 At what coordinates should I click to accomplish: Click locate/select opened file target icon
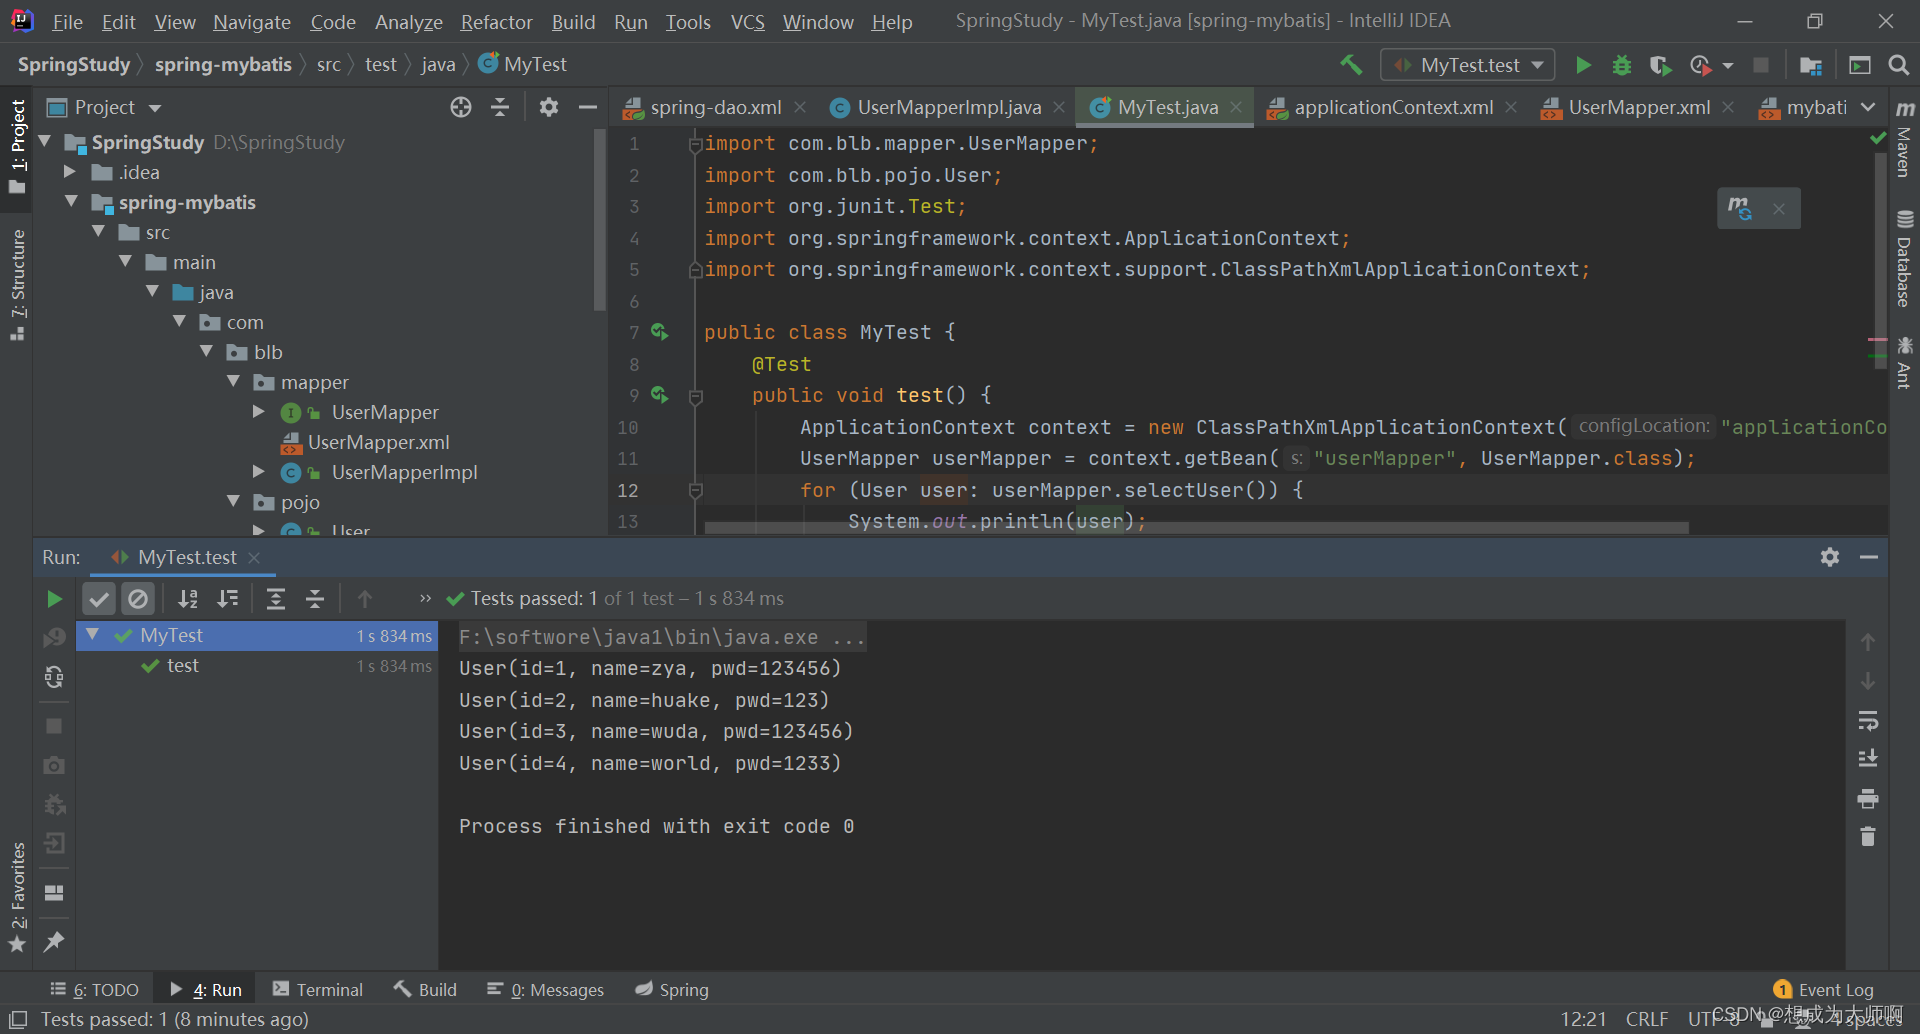[x=460, y=107]
